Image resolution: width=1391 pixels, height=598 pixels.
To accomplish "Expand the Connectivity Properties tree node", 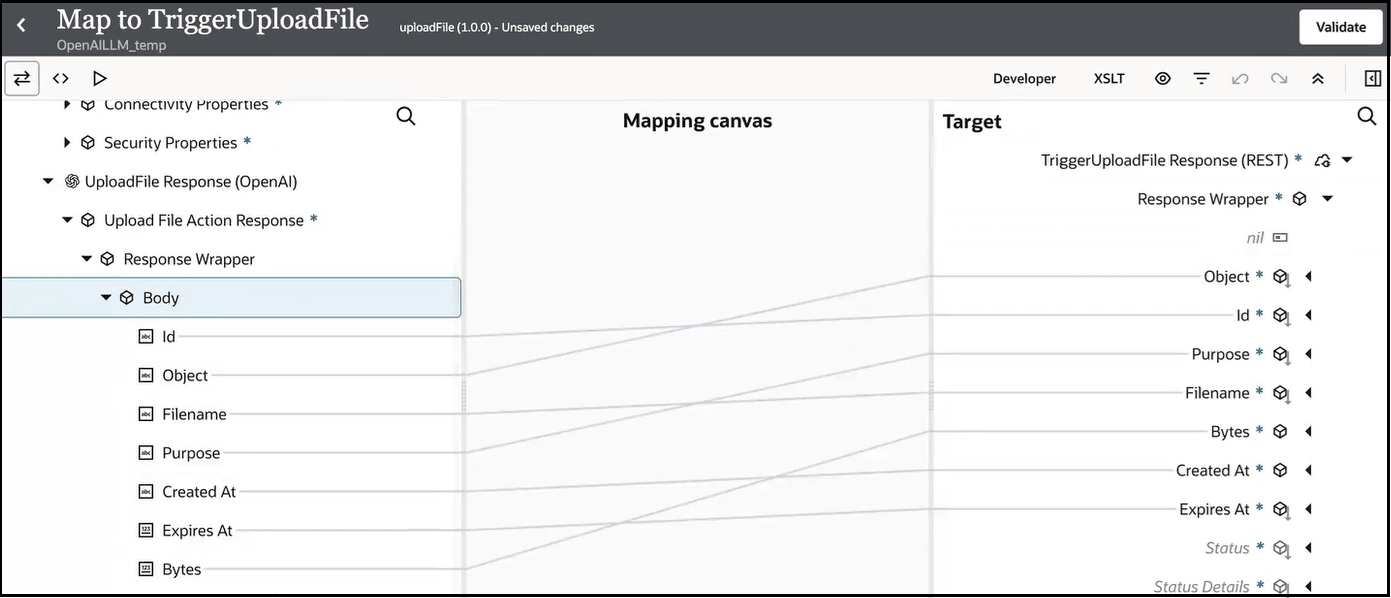I will (65, 103).
